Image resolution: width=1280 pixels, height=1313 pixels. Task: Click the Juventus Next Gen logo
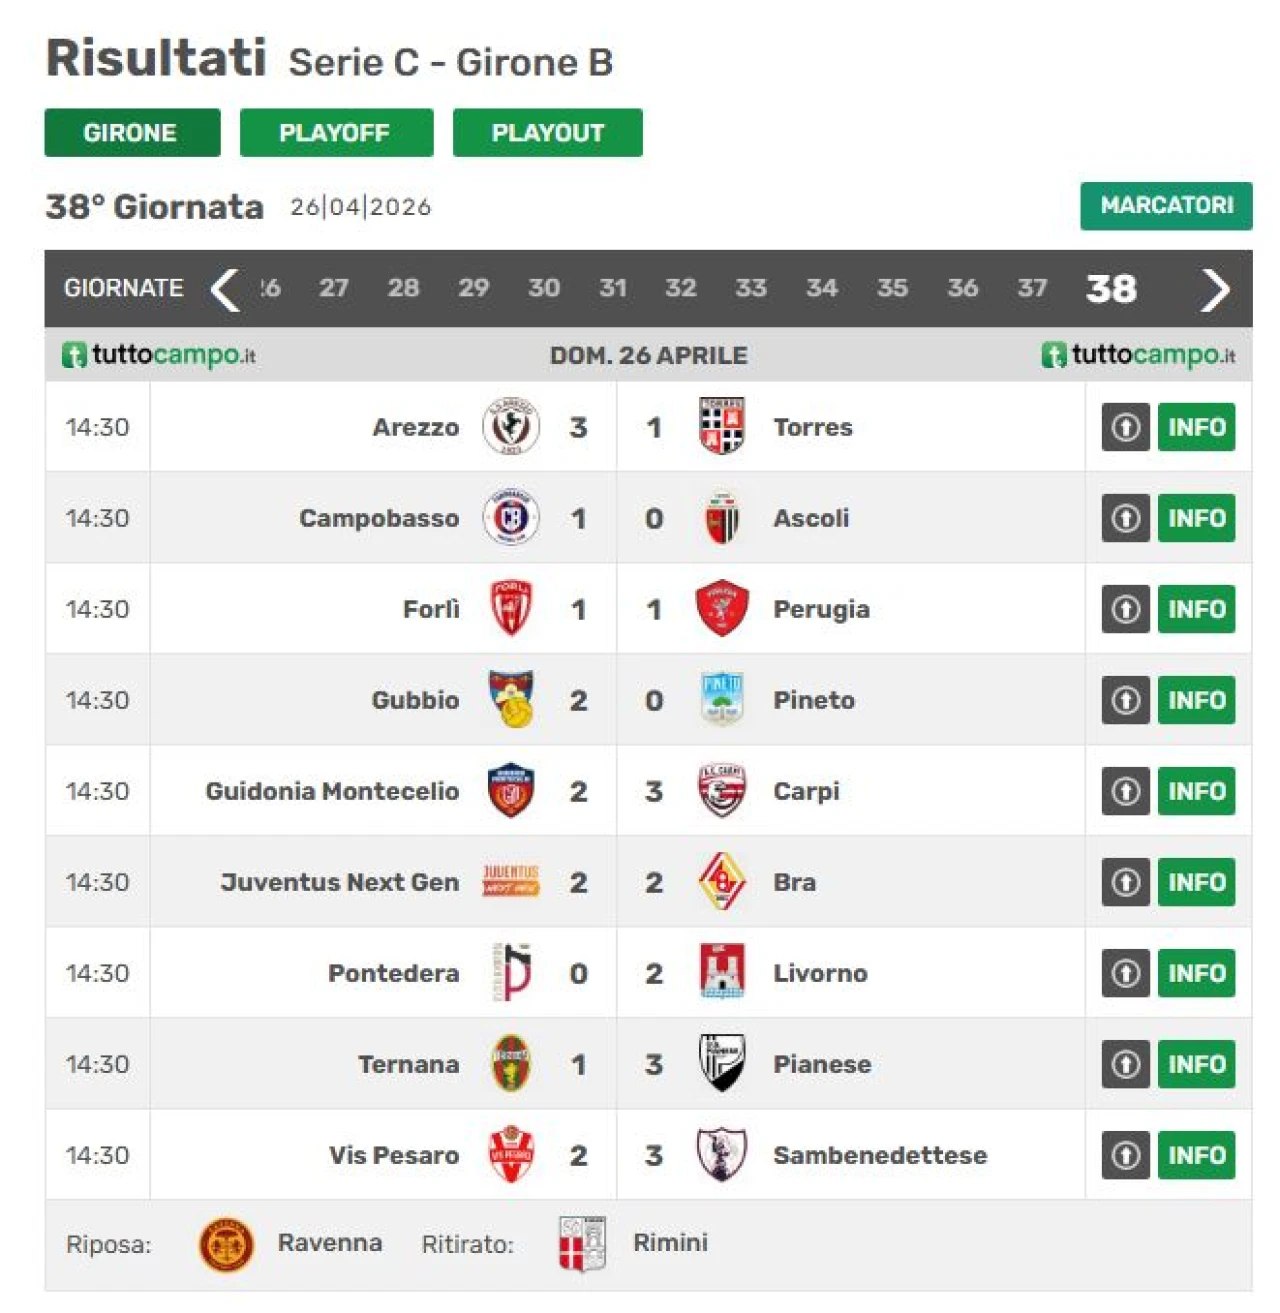(511, 881)
